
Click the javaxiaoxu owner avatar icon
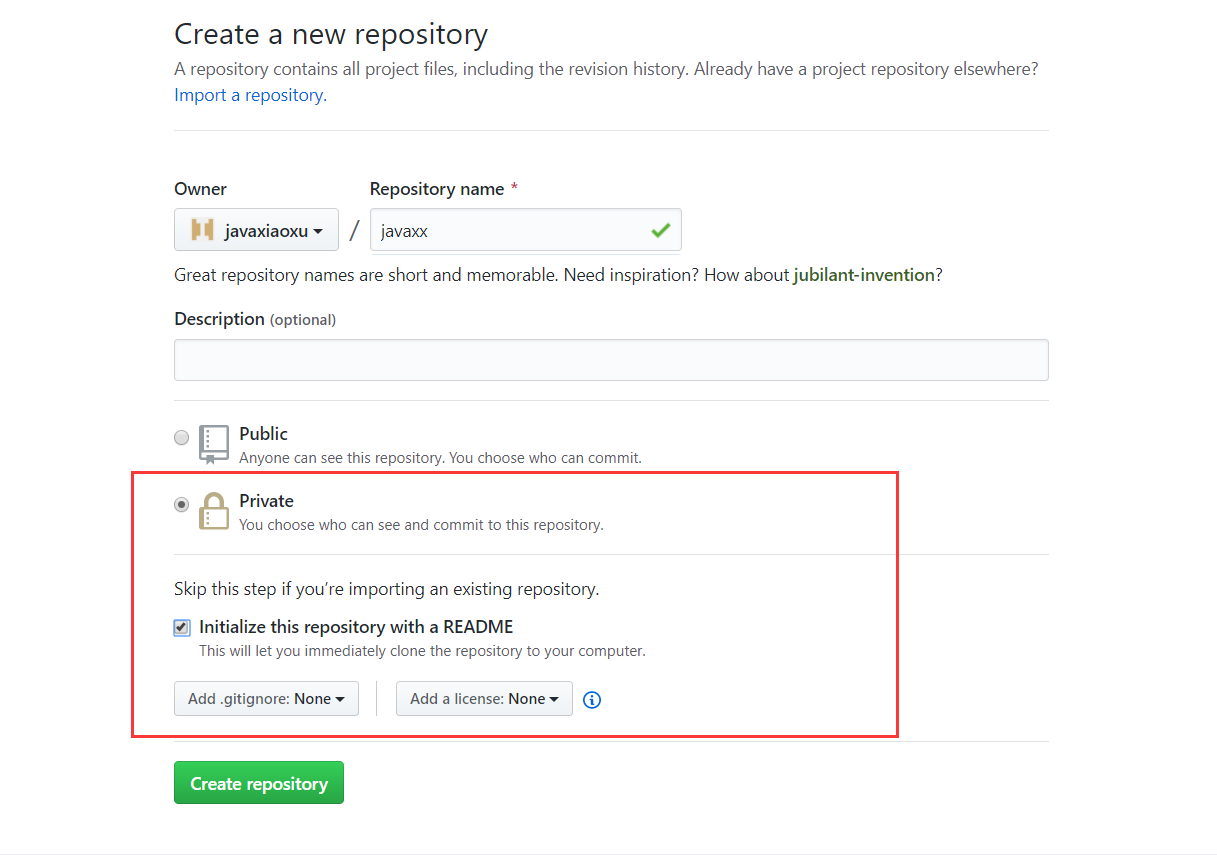pos(203,231)
